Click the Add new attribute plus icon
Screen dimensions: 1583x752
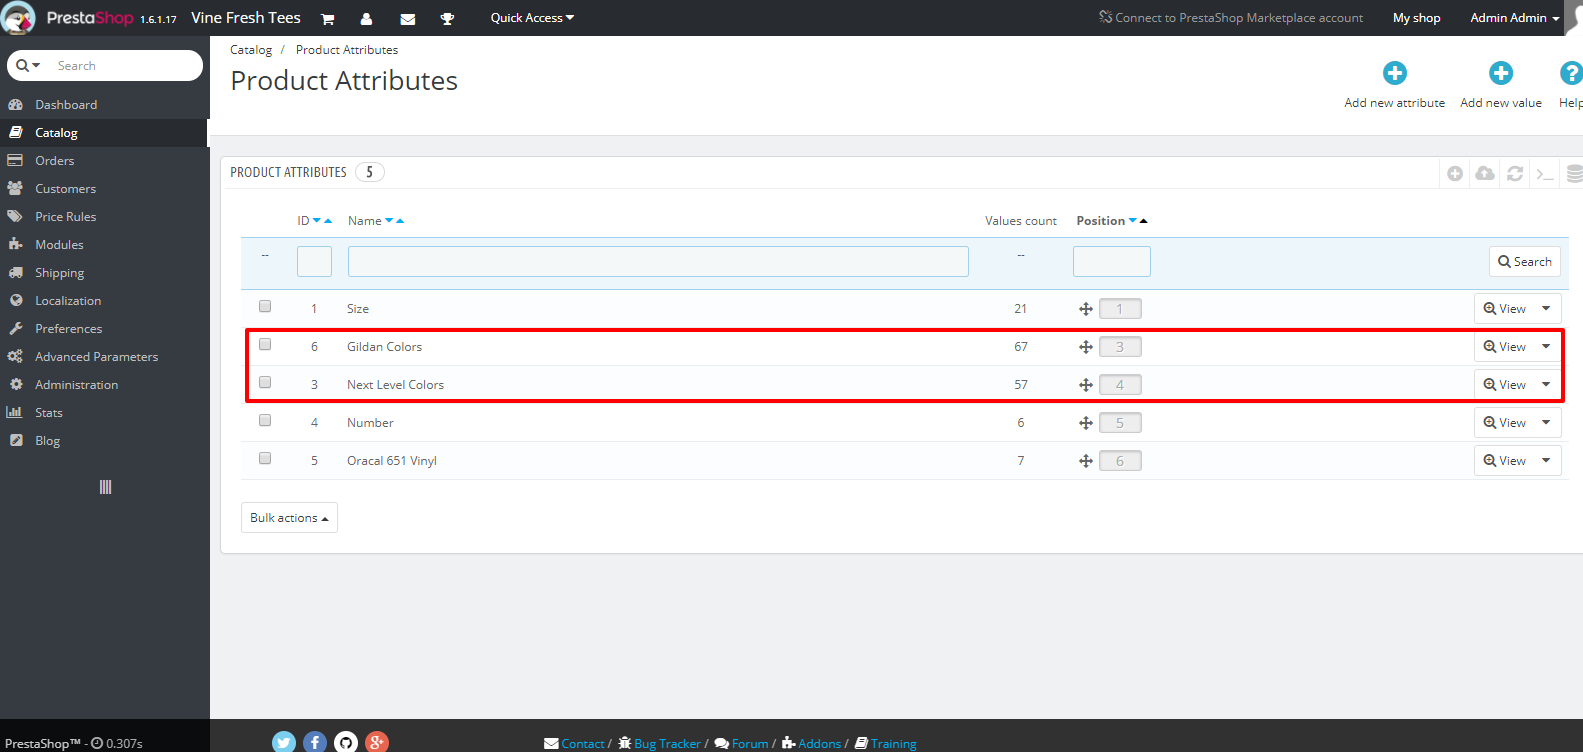coord(1394,73)
